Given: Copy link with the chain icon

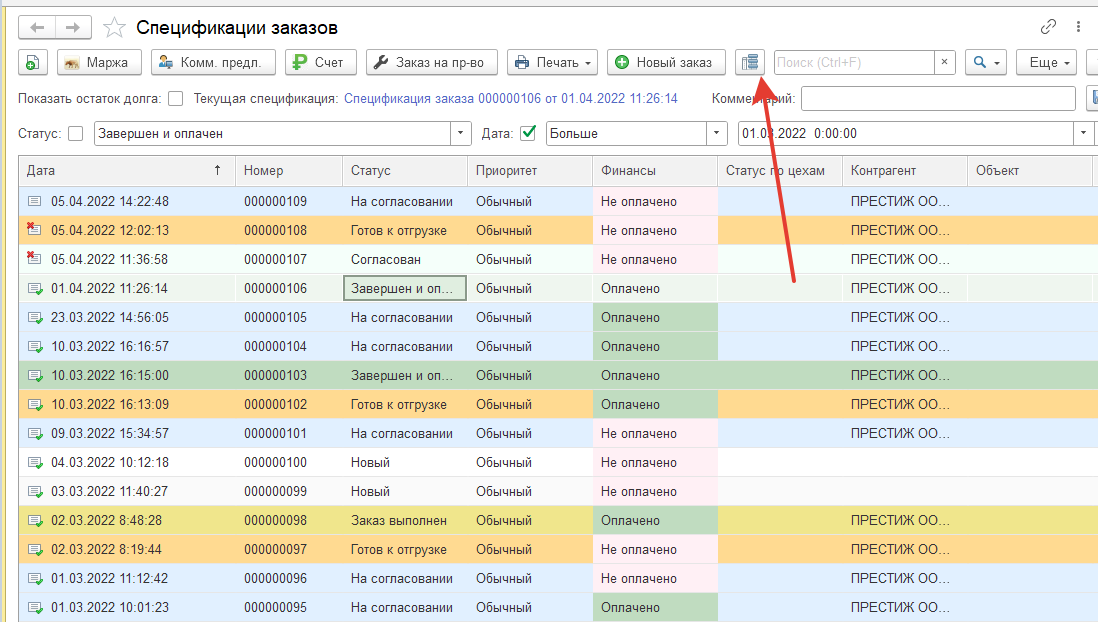Looking at the screenshot, I should pyautogui.click(x=1048, y=27).
